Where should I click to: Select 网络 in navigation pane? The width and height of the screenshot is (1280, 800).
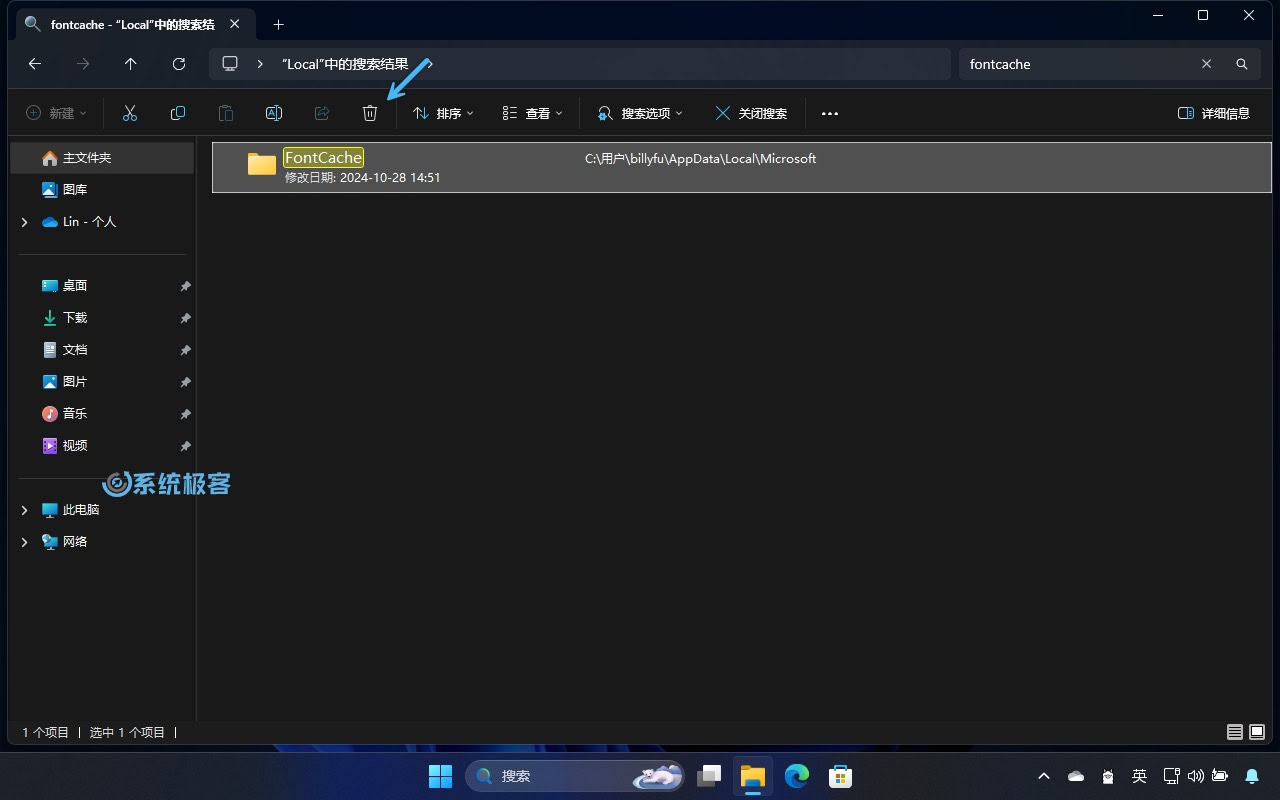pos(65,541)
